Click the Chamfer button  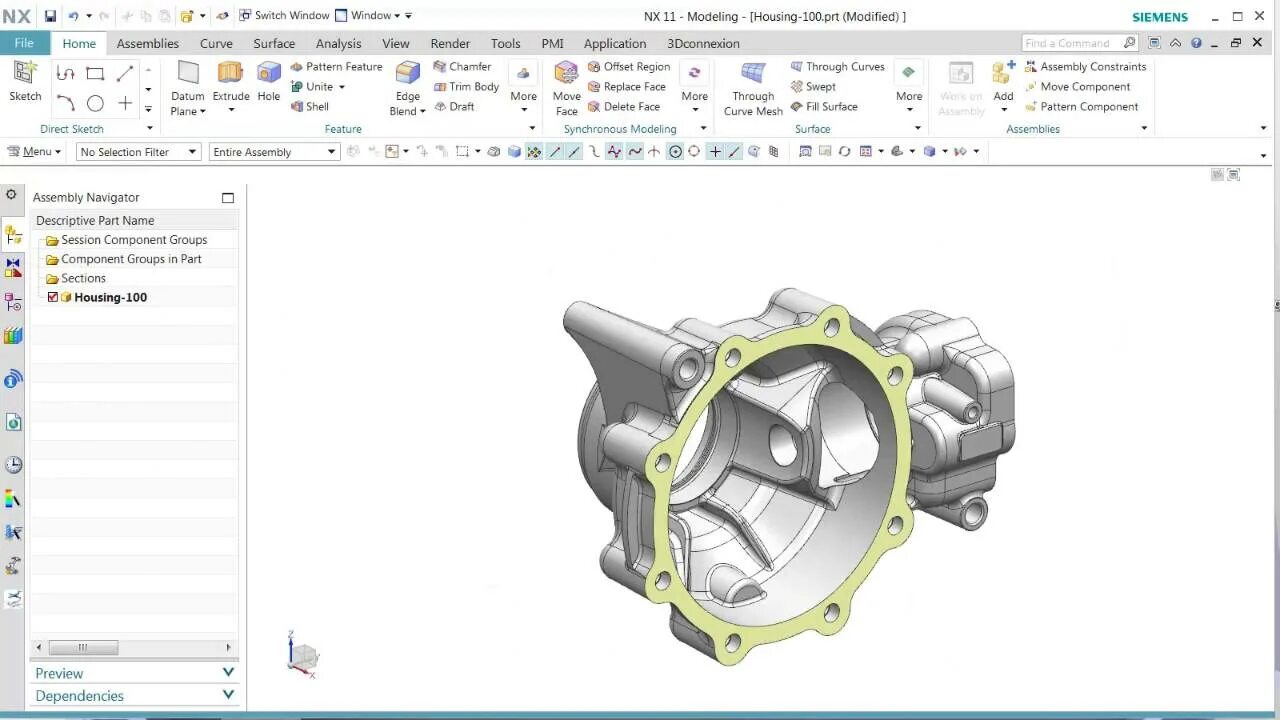[x=462, y=67]
